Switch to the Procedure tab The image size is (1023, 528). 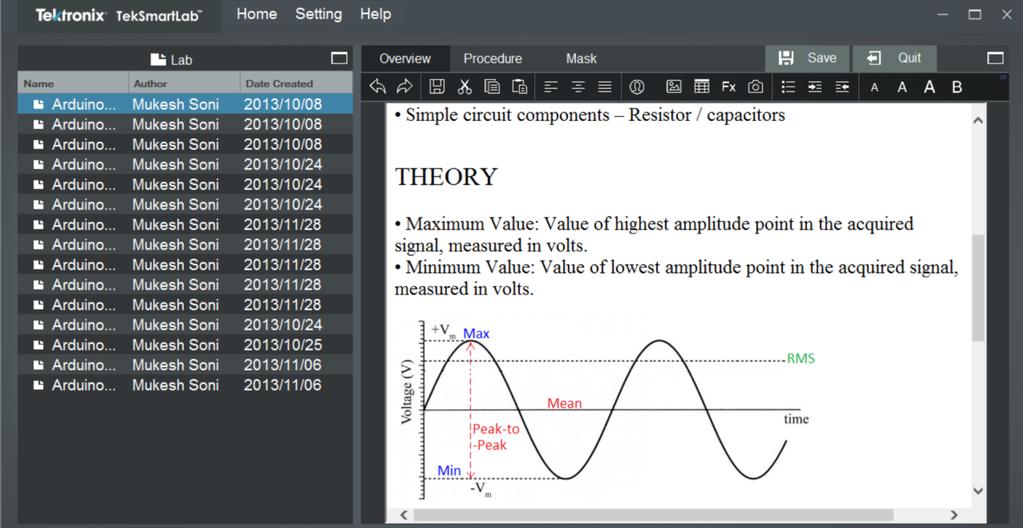(493, 59)
